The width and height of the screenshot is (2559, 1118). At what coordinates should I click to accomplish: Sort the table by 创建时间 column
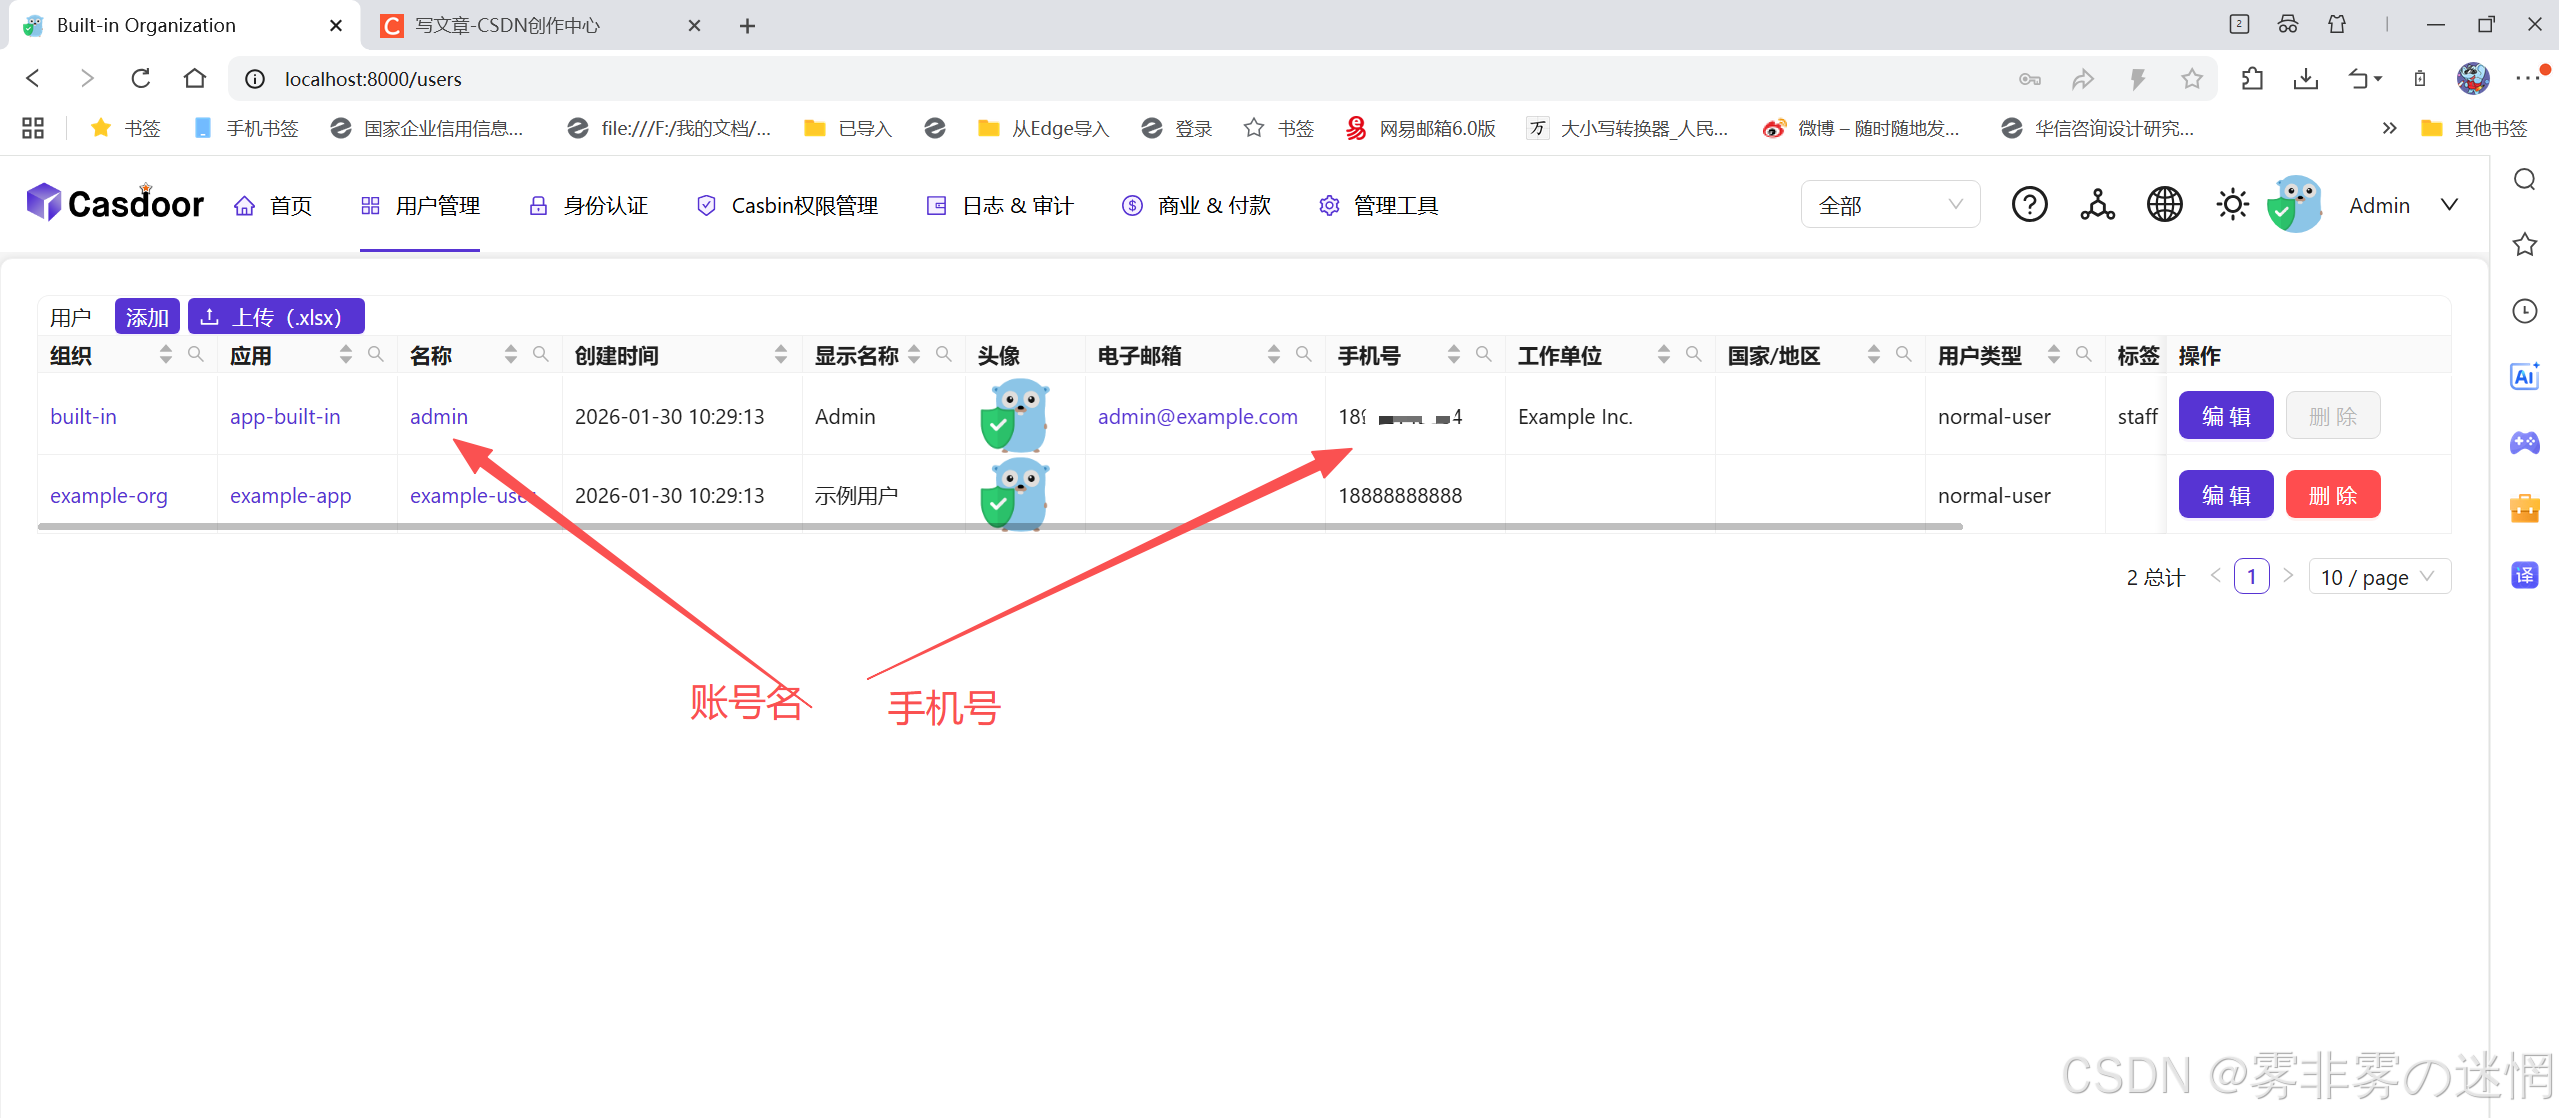(x=780, y=354)
